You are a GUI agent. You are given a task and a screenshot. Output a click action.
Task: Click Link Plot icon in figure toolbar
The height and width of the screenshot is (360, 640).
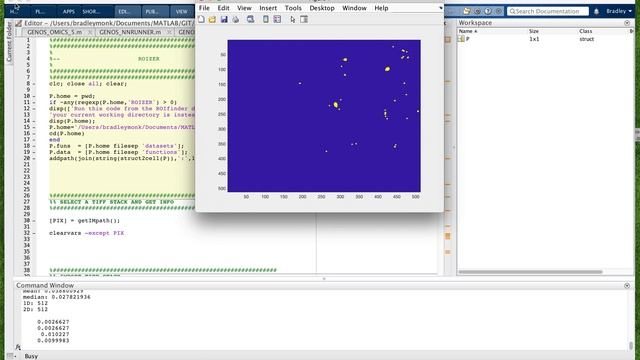(250, 19)
